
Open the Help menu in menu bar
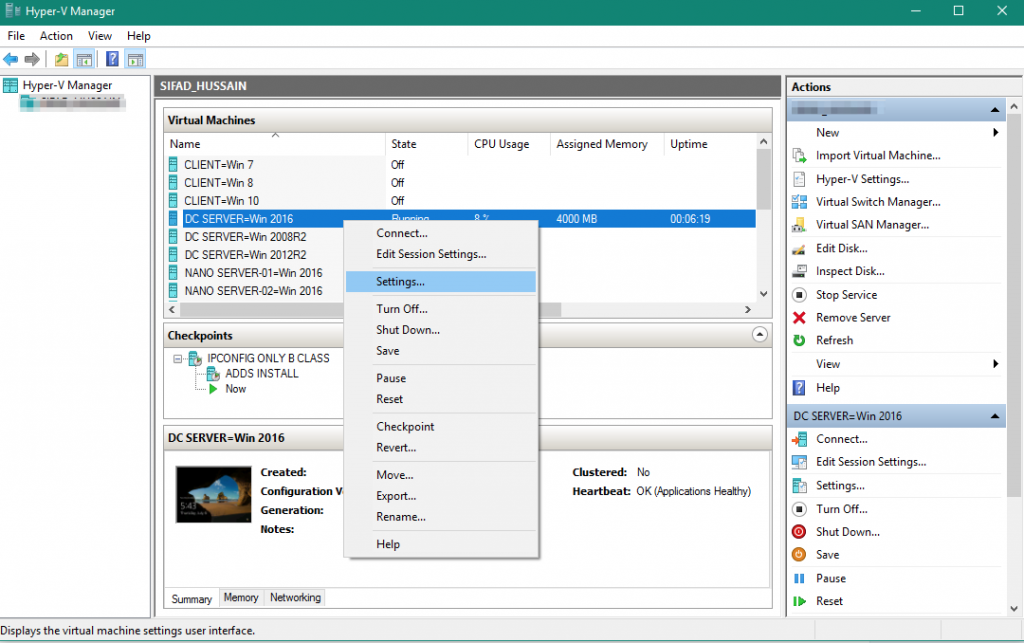[x=138, y=36]
